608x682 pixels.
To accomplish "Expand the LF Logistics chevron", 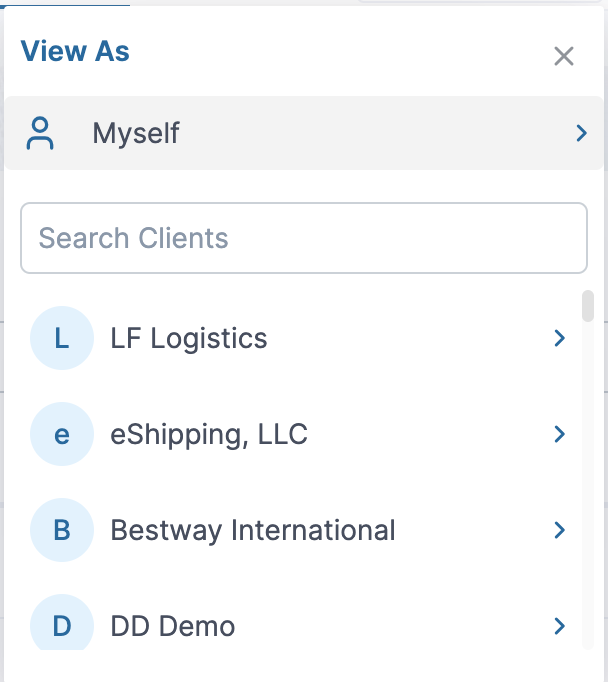I will tap(560, 339).
